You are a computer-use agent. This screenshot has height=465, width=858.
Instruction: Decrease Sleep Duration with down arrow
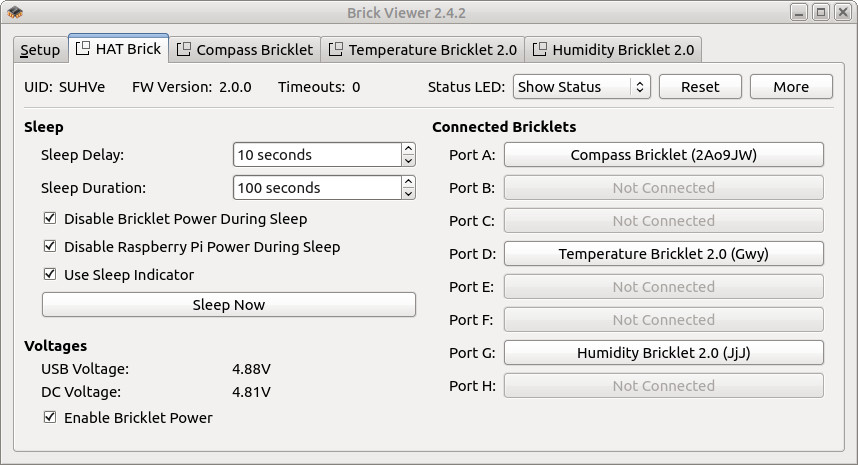pos(408,194)
